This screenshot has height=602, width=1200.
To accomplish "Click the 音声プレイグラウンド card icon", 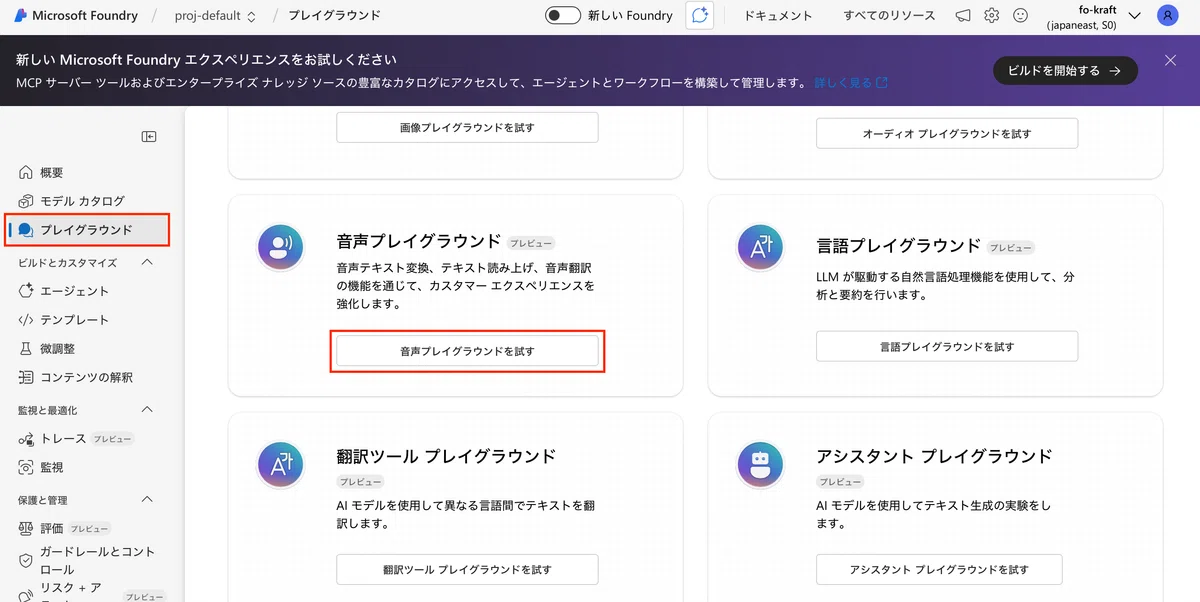I will click(x=281, y=247).
